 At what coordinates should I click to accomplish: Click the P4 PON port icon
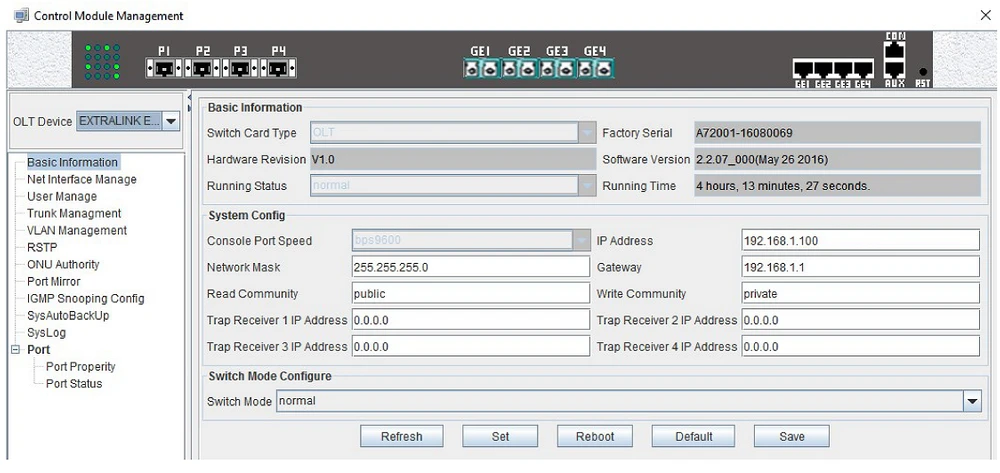tap(278, 70)
